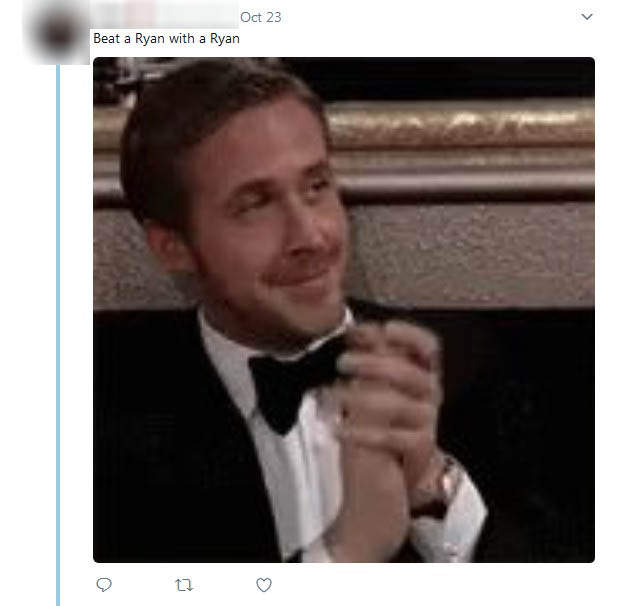Open the tweet options chevron menu
The width and height of the screenshot is (630, 606).
click(x=587, y=17)
